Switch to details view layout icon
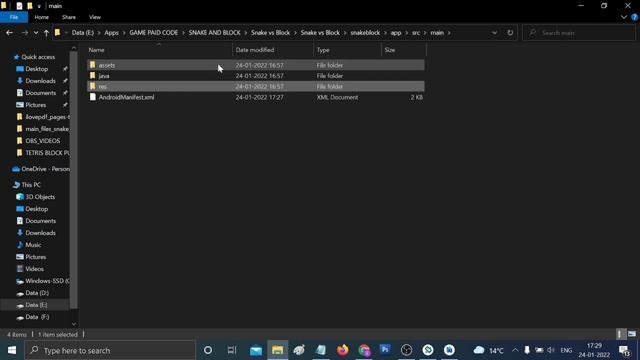This screenshot has width=640, height=360. tap(620, 334)
